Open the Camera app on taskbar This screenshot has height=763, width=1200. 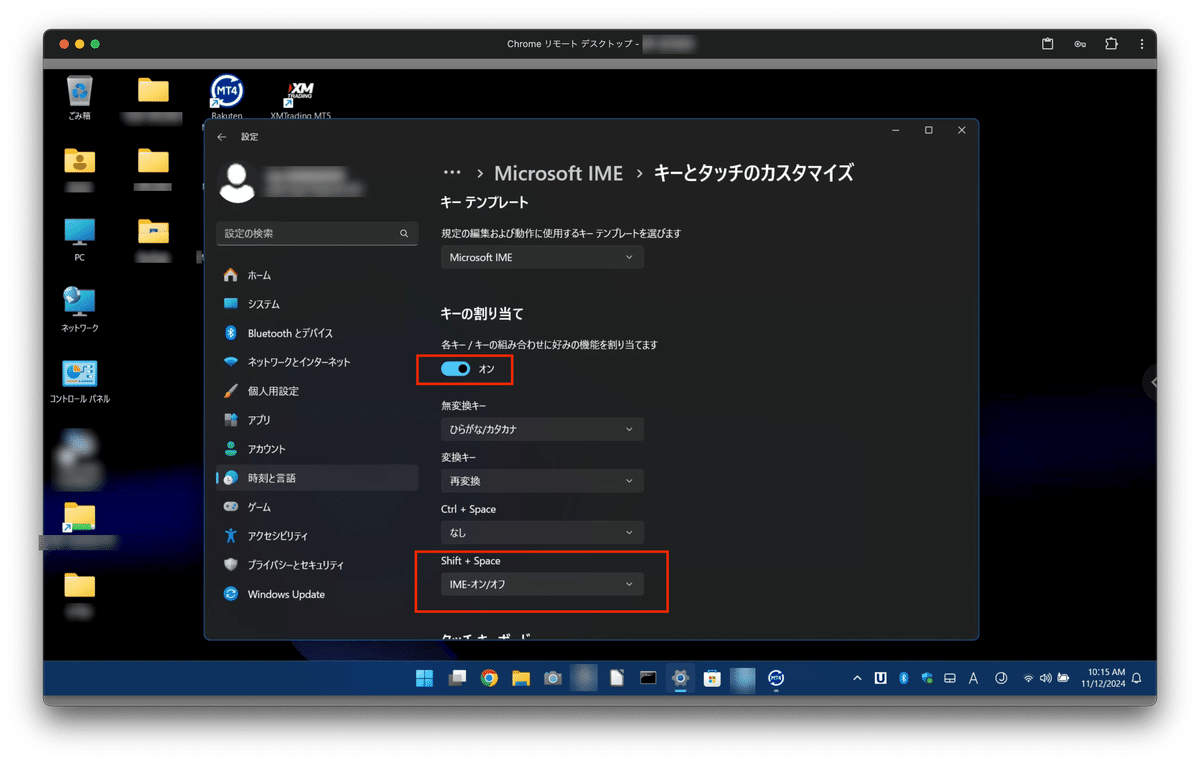(553, 678)
